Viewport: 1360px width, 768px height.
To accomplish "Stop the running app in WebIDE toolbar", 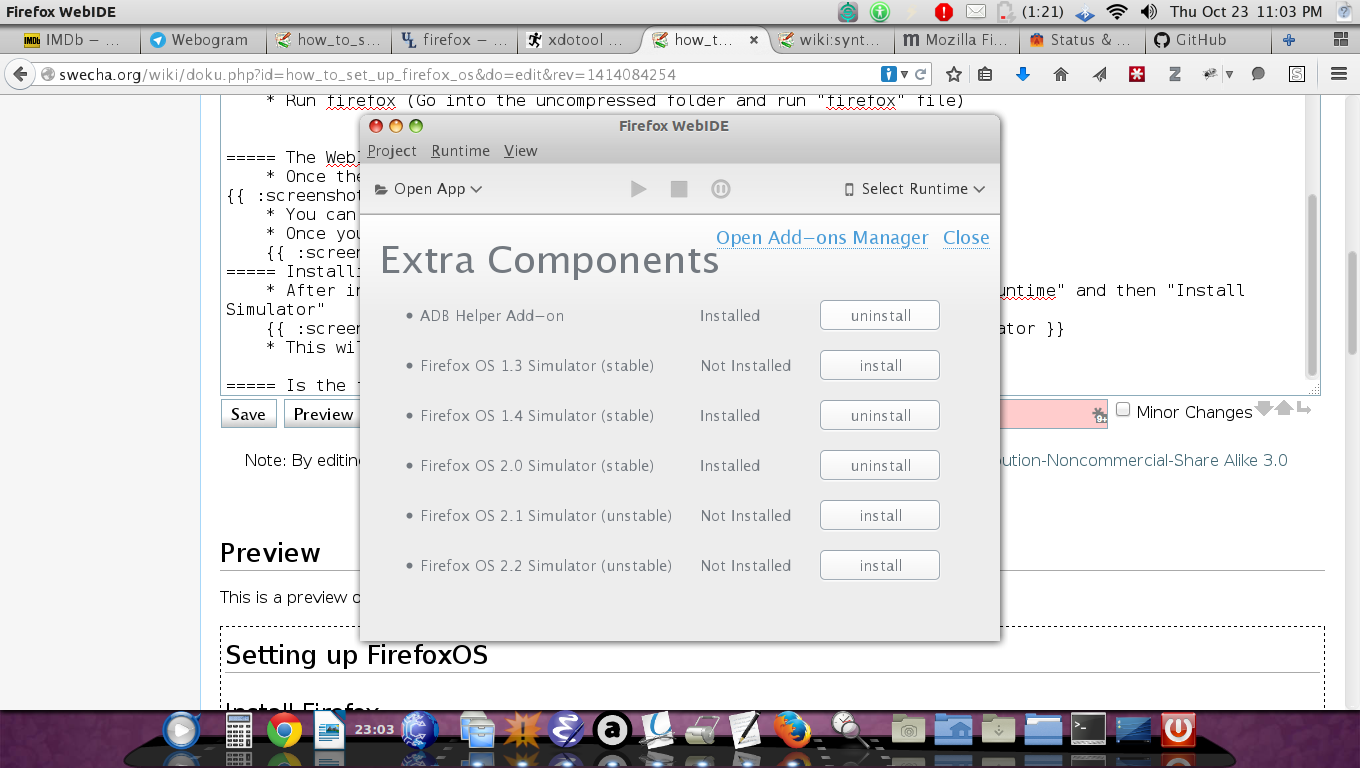I will [x=679, y=189].
